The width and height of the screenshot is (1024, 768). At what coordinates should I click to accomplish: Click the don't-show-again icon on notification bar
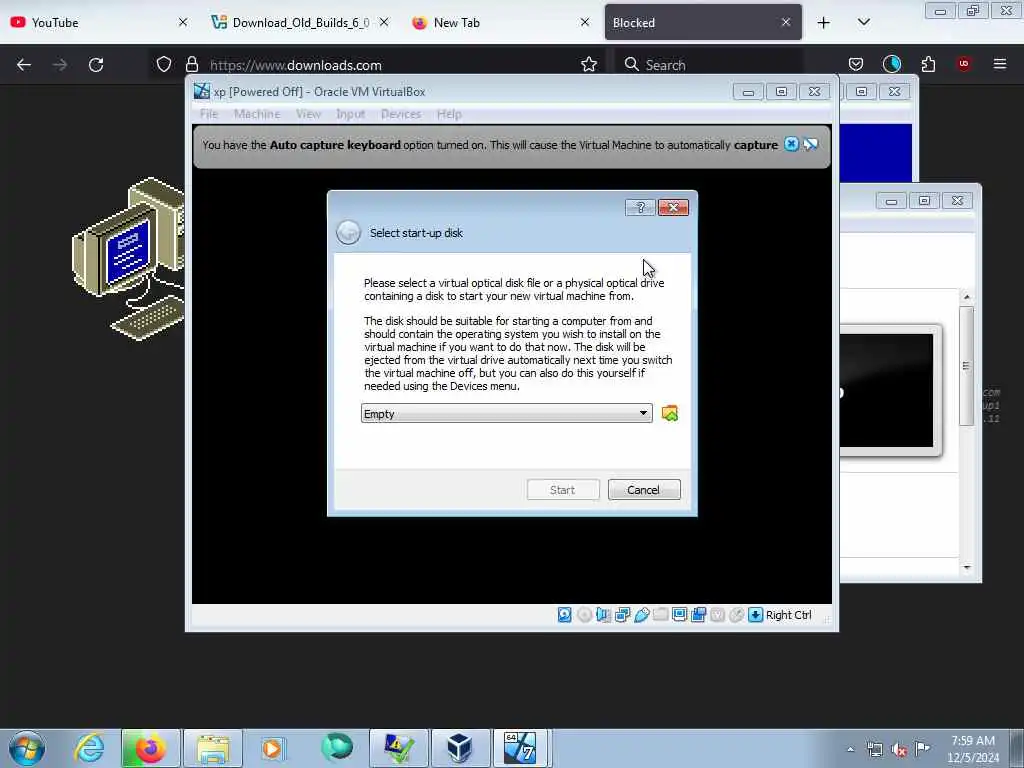(810, 144)
